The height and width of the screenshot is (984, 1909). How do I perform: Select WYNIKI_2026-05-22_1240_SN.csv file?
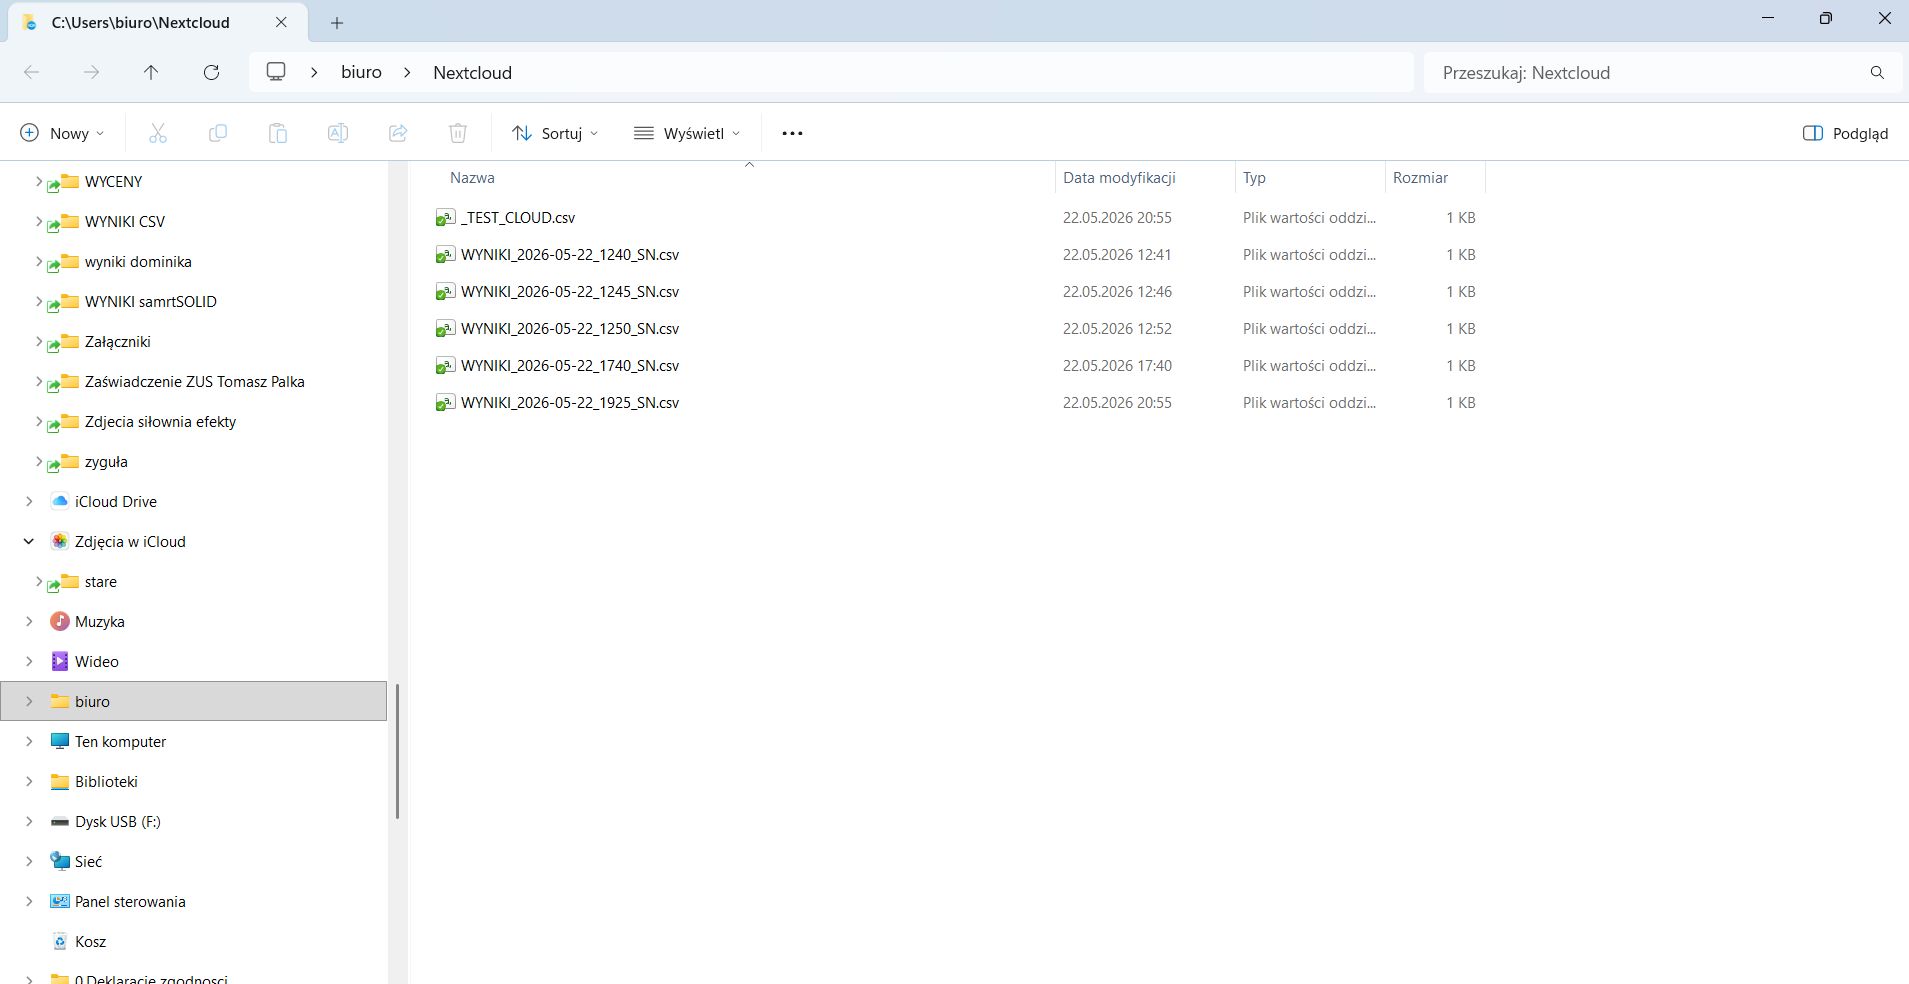coord(569,254)
